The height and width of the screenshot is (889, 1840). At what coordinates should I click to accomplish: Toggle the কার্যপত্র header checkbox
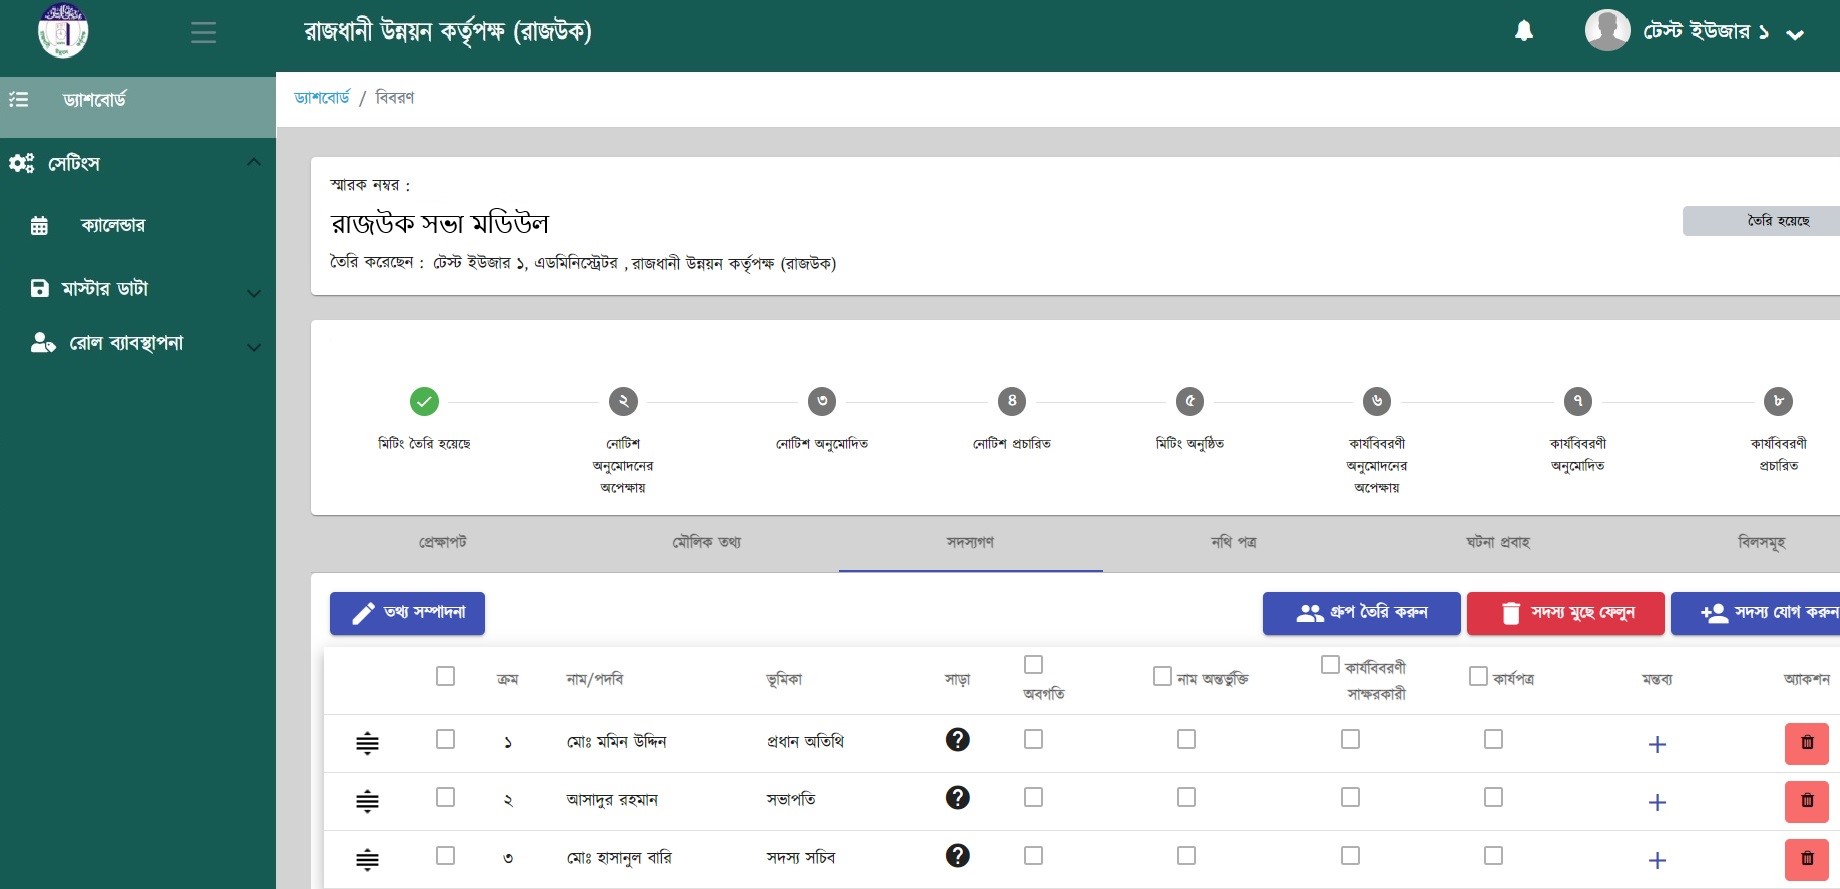point(1478,677)
